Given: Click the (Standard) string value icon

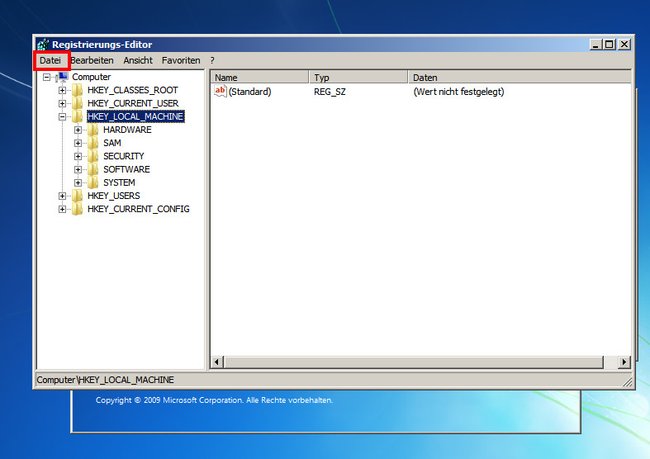Looking at the screenshot, I should 220,91.
